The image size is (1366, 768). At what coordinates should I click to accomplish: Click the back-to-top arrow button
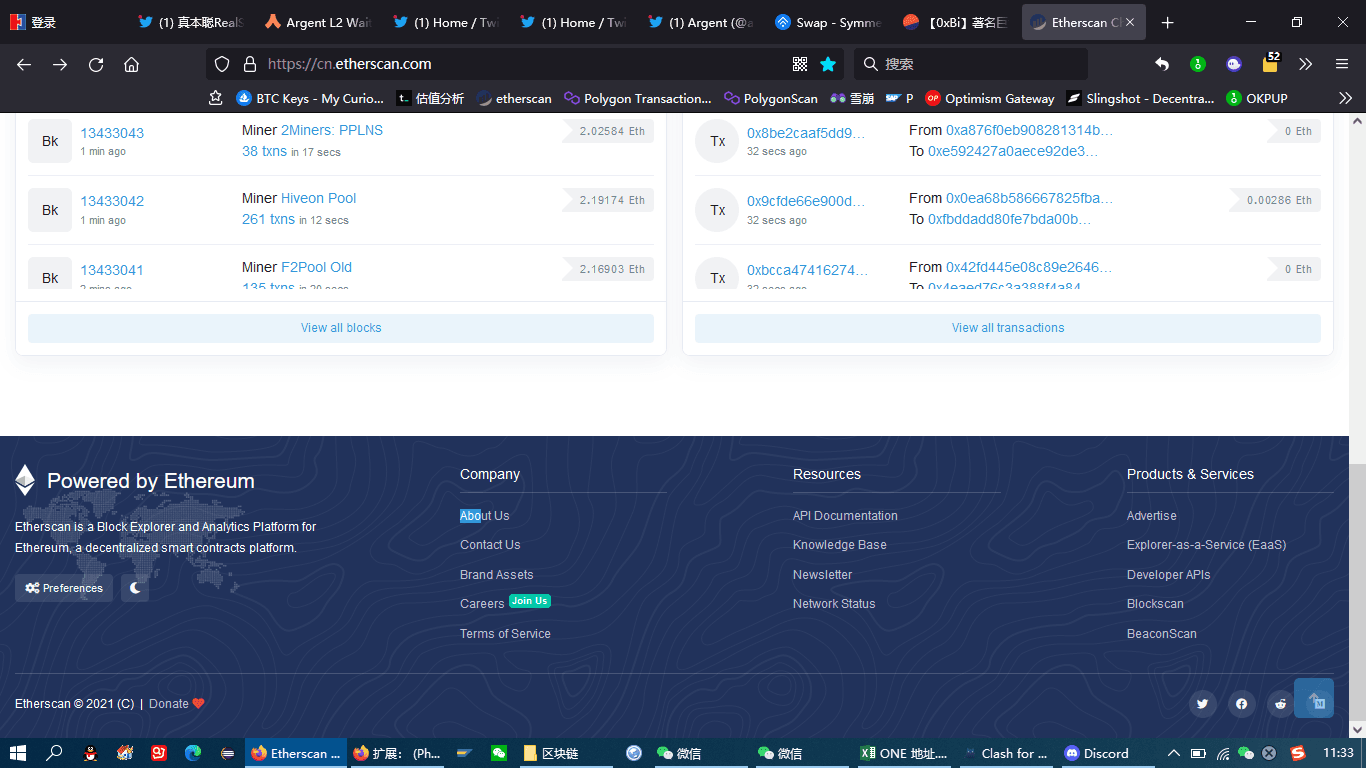[x=1314, y=698]
